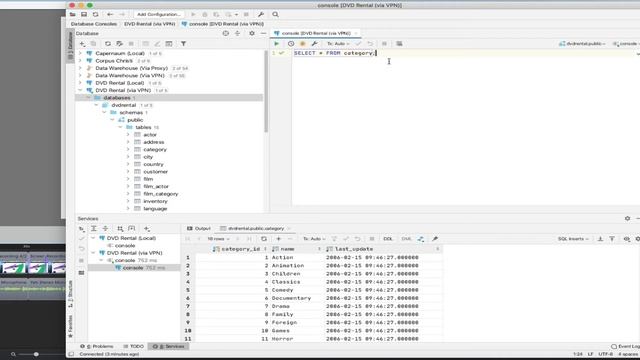This screenshot has width=640, height=360.
Task: Hide the Database panel with minus icon
Action: [263, 33]
